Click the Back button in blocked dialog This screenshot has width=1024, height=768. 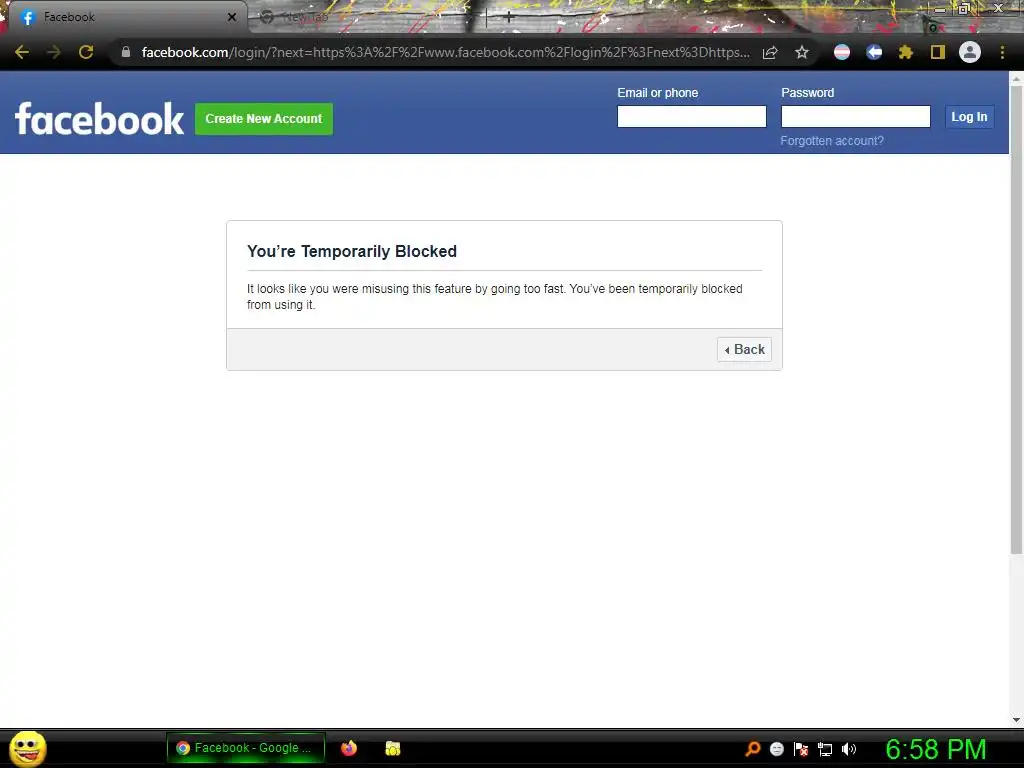point(744,349)
